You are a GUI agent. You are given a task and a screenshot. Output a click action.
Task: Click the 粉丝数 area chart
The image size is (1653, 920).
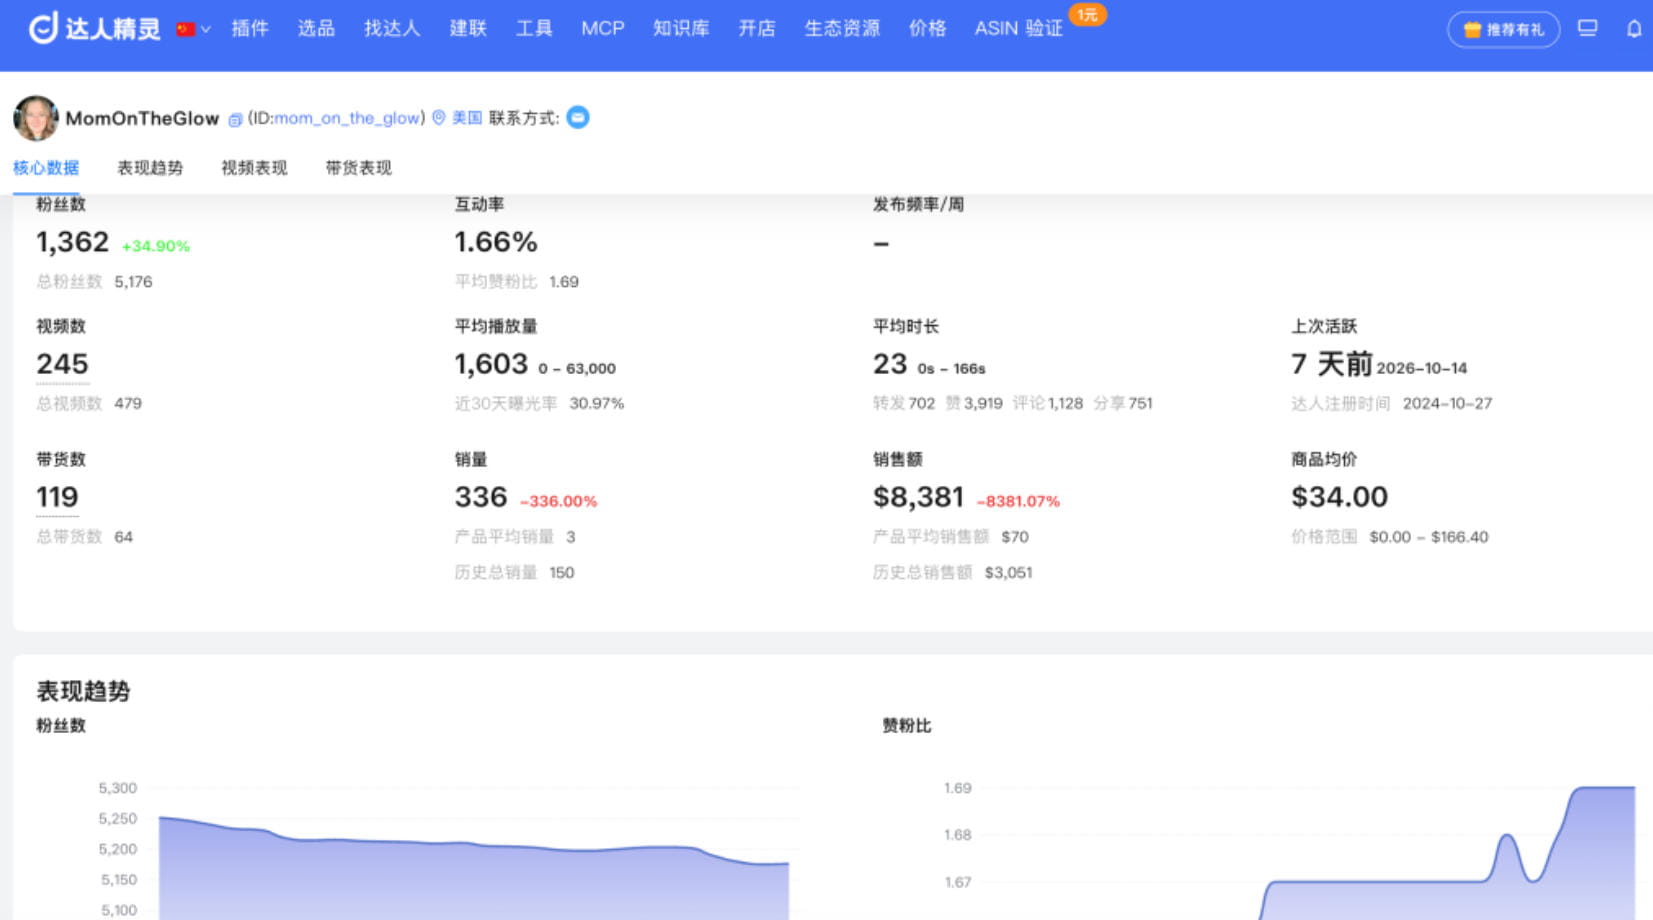click(x=474, y=868)
